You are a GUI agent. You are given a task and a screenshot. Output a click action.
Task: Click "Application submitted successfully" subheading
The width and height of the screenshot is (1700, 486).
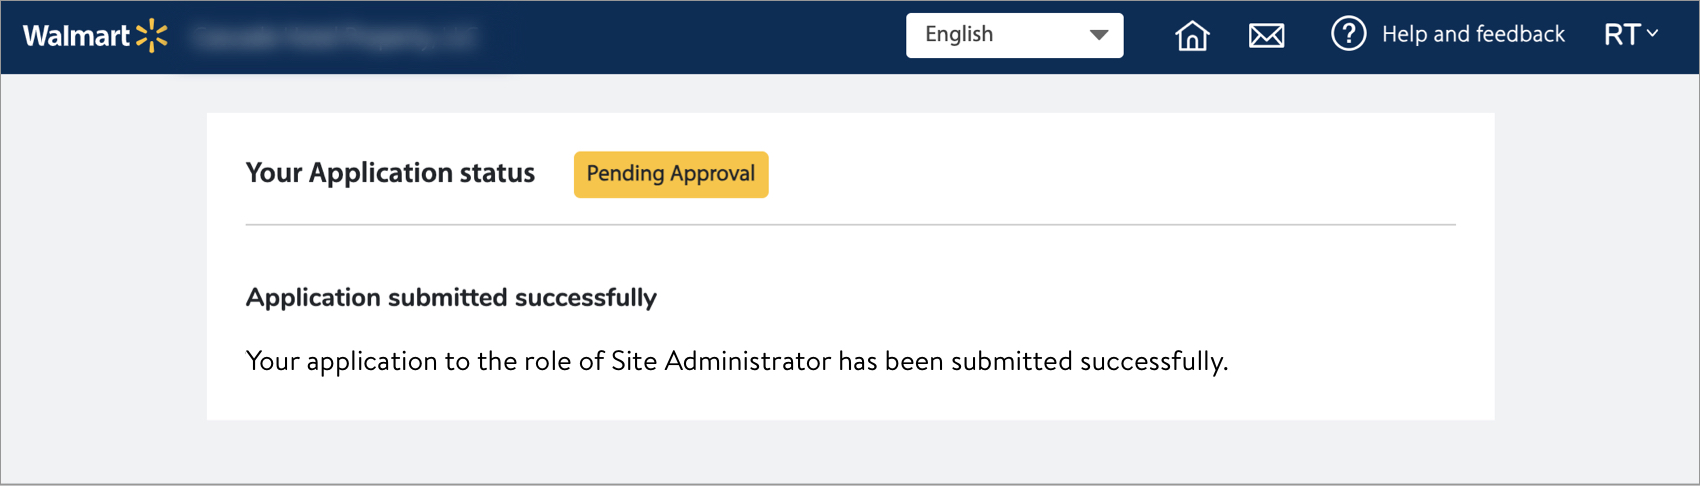(x=451, y=297)
